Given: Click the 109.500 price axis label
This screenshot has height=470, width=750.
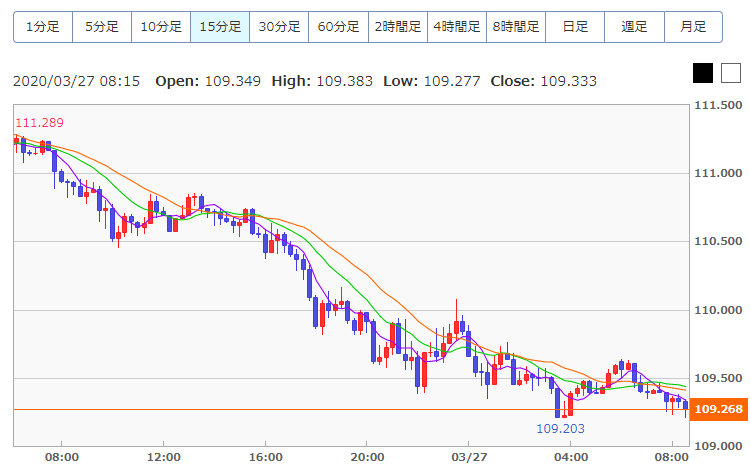Looking at the screenshot, I should [x=718, y=378].
